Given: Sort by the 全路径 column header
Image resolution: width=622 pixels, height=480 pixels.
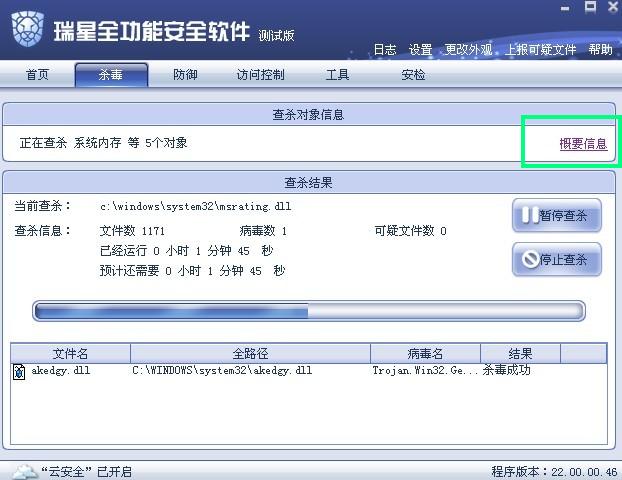Looking at the screenshot, I should (x=250, y=353).
